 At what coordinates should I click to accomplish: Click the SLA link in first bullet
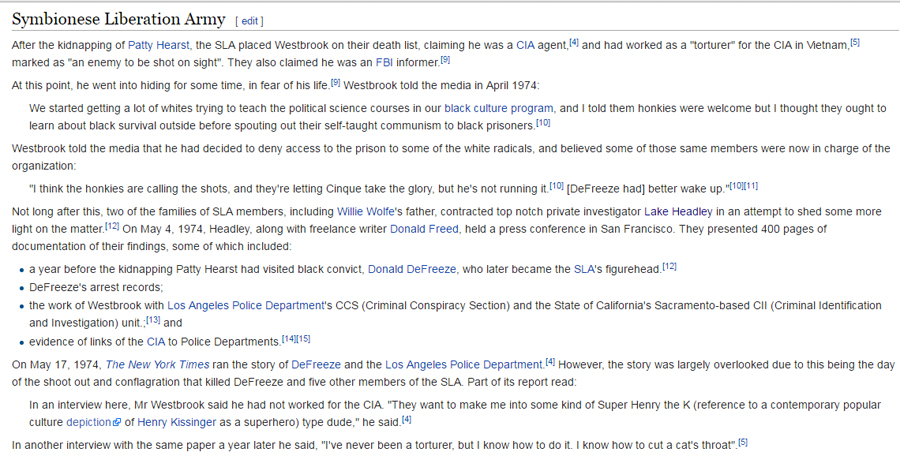tap(585, 270)
